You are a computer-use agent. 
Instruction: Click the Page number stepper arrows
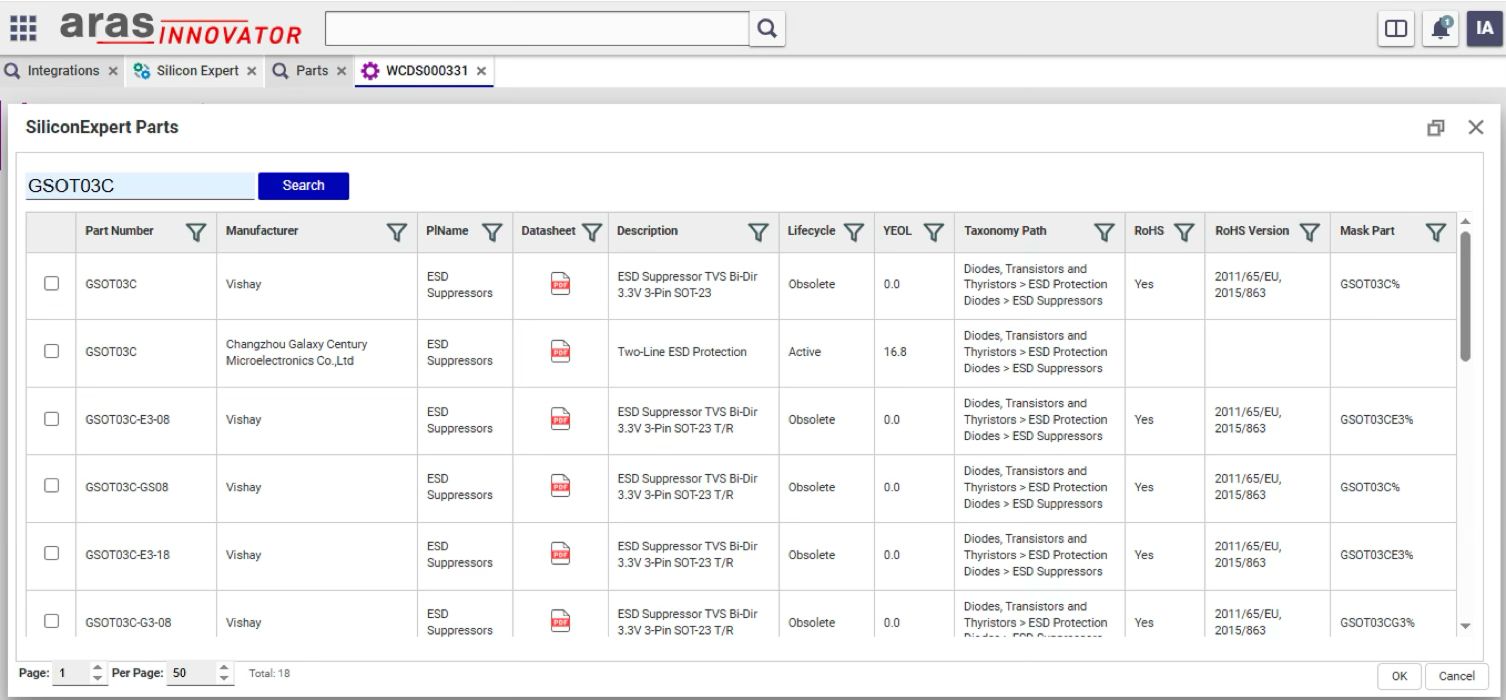click(97, 674)
